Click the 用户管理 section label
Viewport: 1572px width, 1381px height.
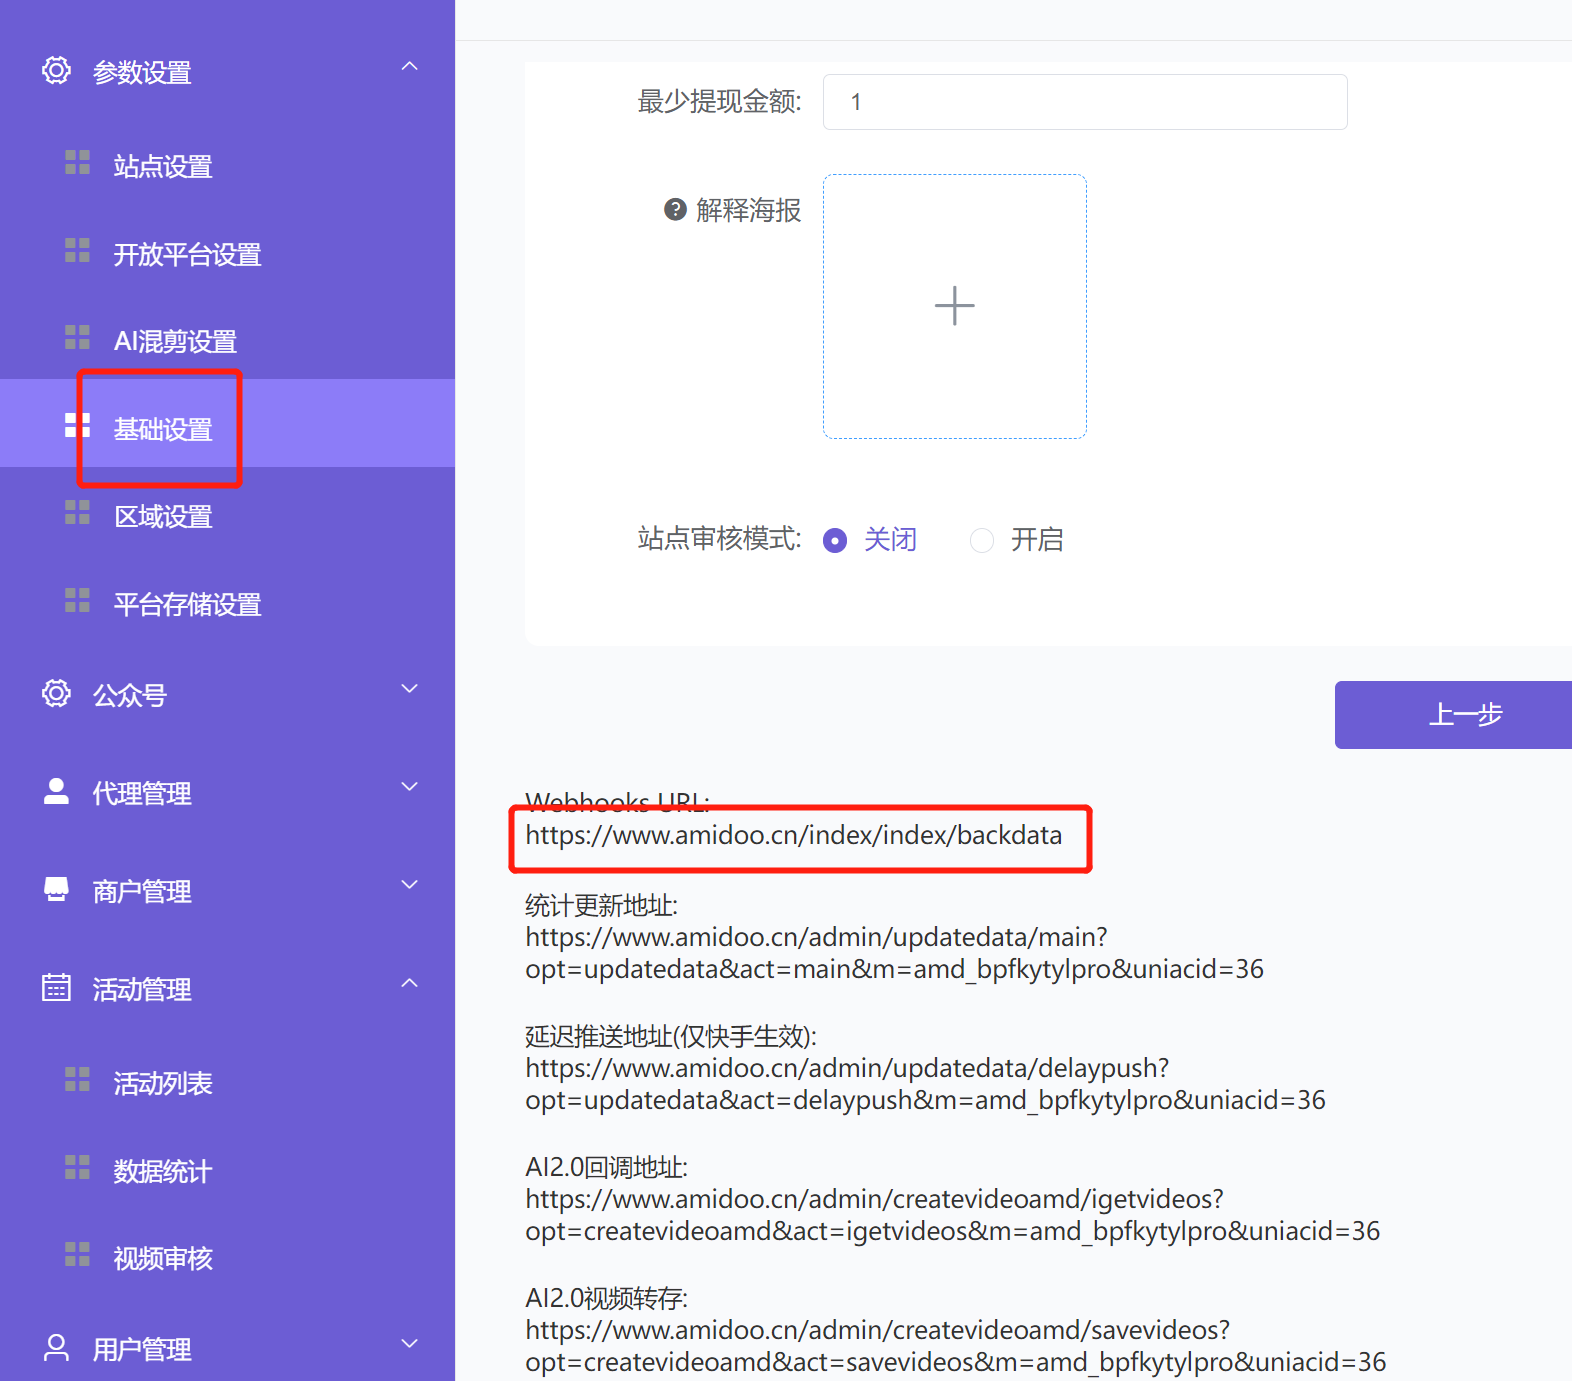click(x=142, y=1349)
